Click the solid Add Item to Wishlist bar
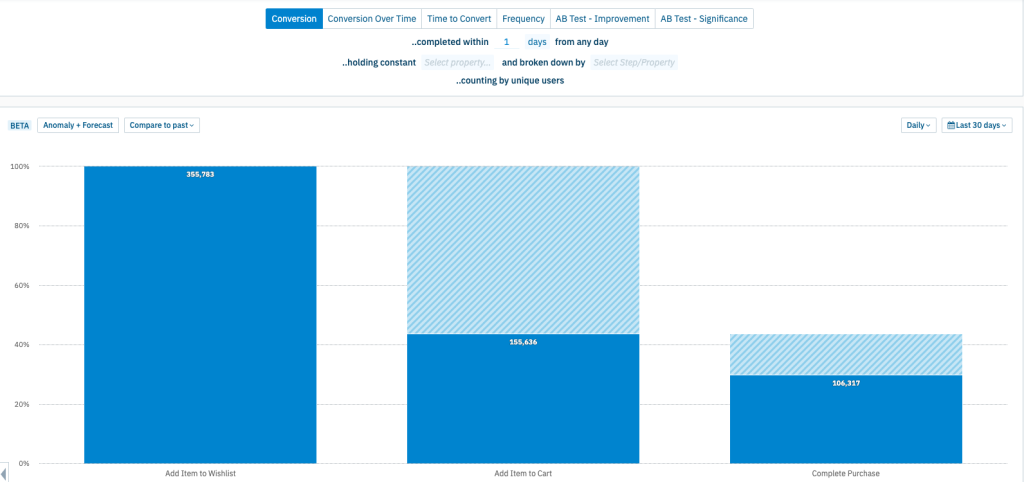 click(x=200, y=315)
